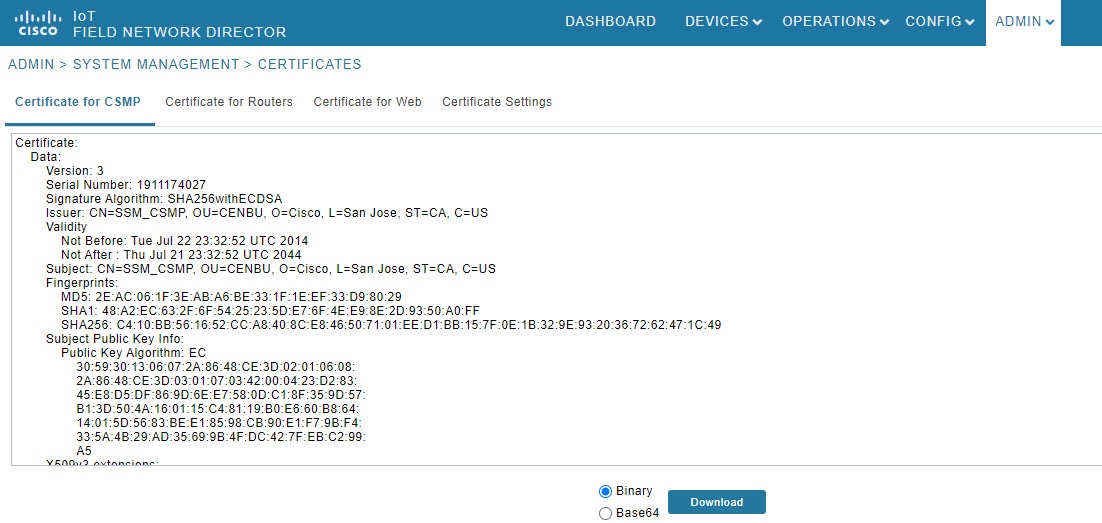Open the Admin dropdown menu
Viewport: 1102px width, 523px height.
pyautogui.click(x=1025, y=21)
